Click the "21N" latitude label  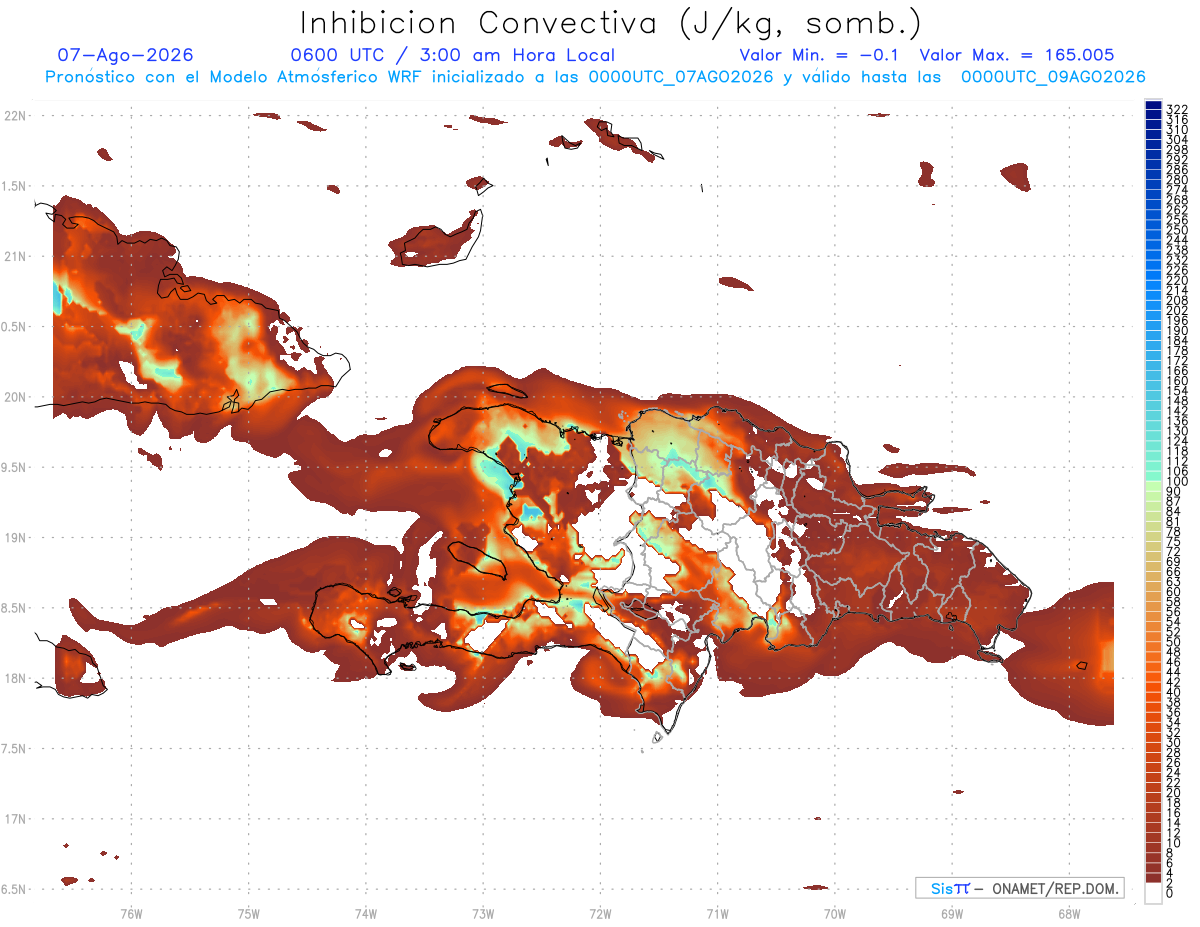(x=17, y=256)
